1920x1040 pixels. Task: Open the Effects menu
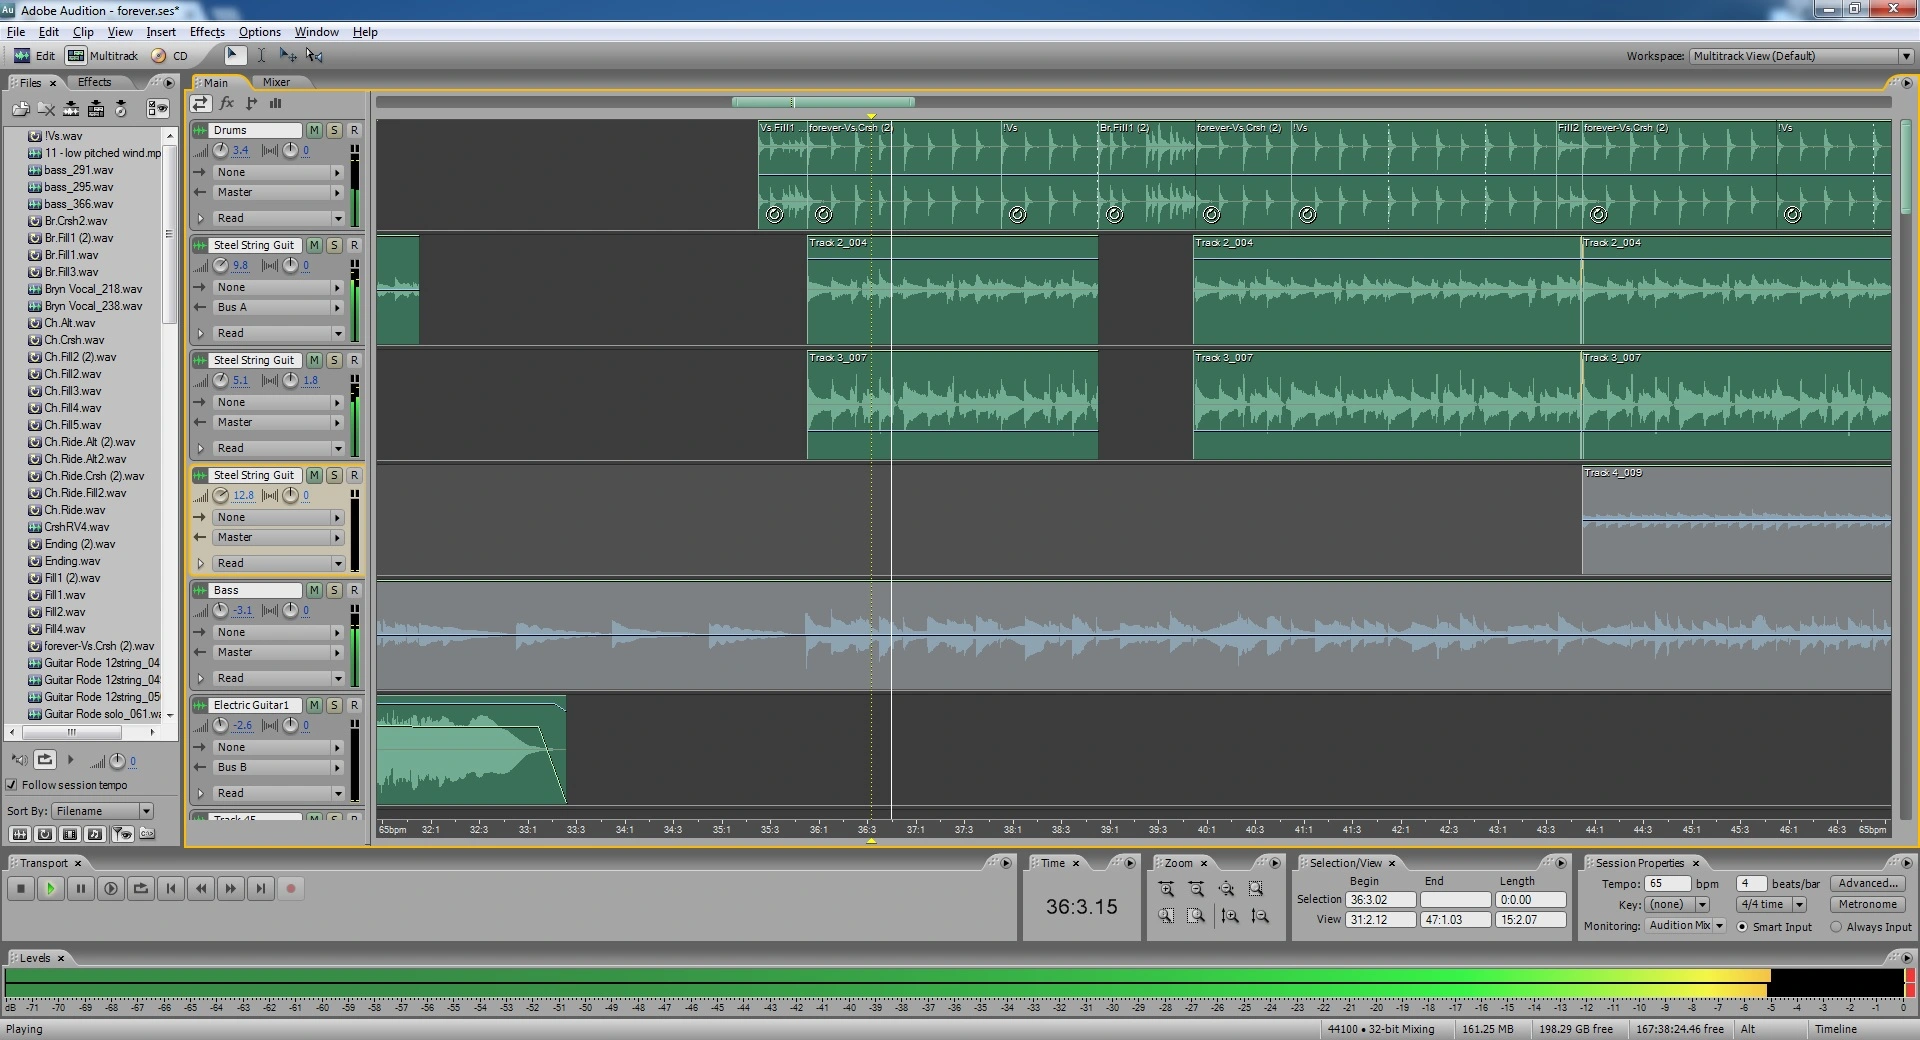[x=207, y=32]
